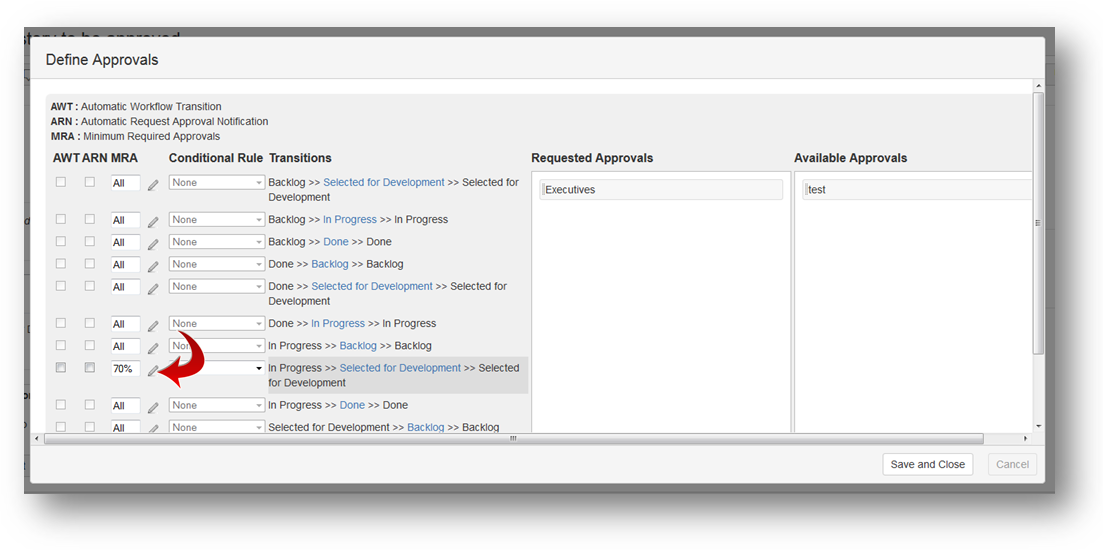The height and width of the screenshot is (550, 1103).
Task: Select Executives in Requested Approvals list
Action: pyautogui.click(x=660, y=189)
